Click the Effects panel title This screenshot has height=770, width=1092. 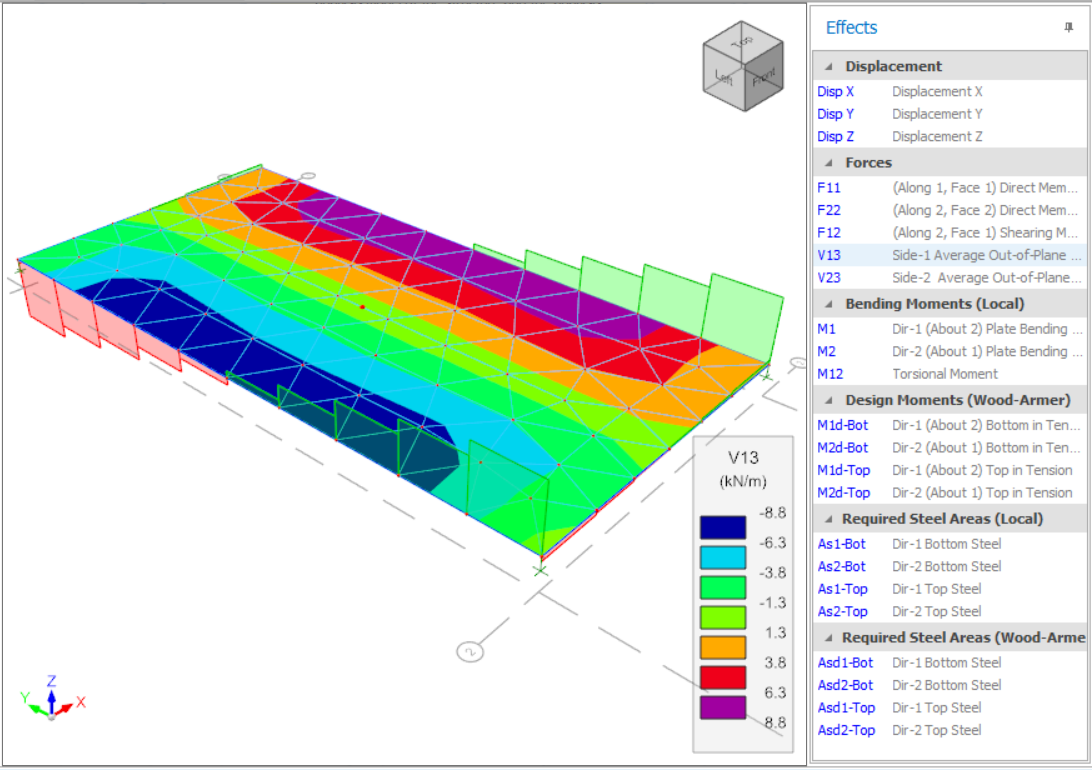[852, 28]
